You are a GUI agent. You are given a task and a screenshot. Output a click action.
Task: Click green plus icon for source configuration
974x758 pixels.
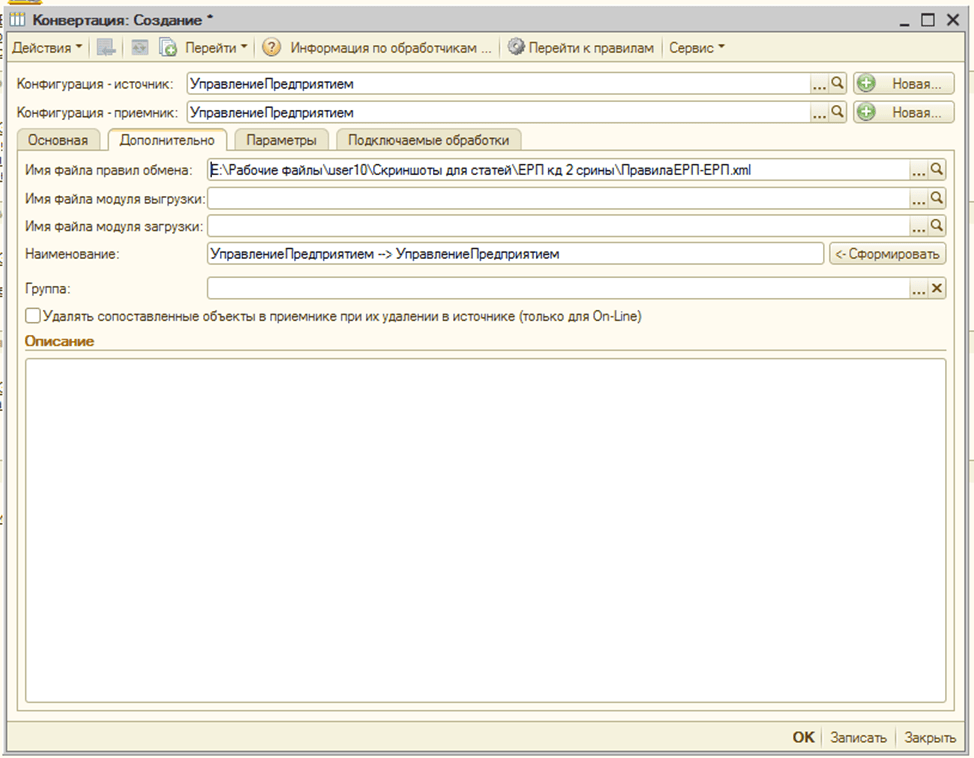point(866,85)
